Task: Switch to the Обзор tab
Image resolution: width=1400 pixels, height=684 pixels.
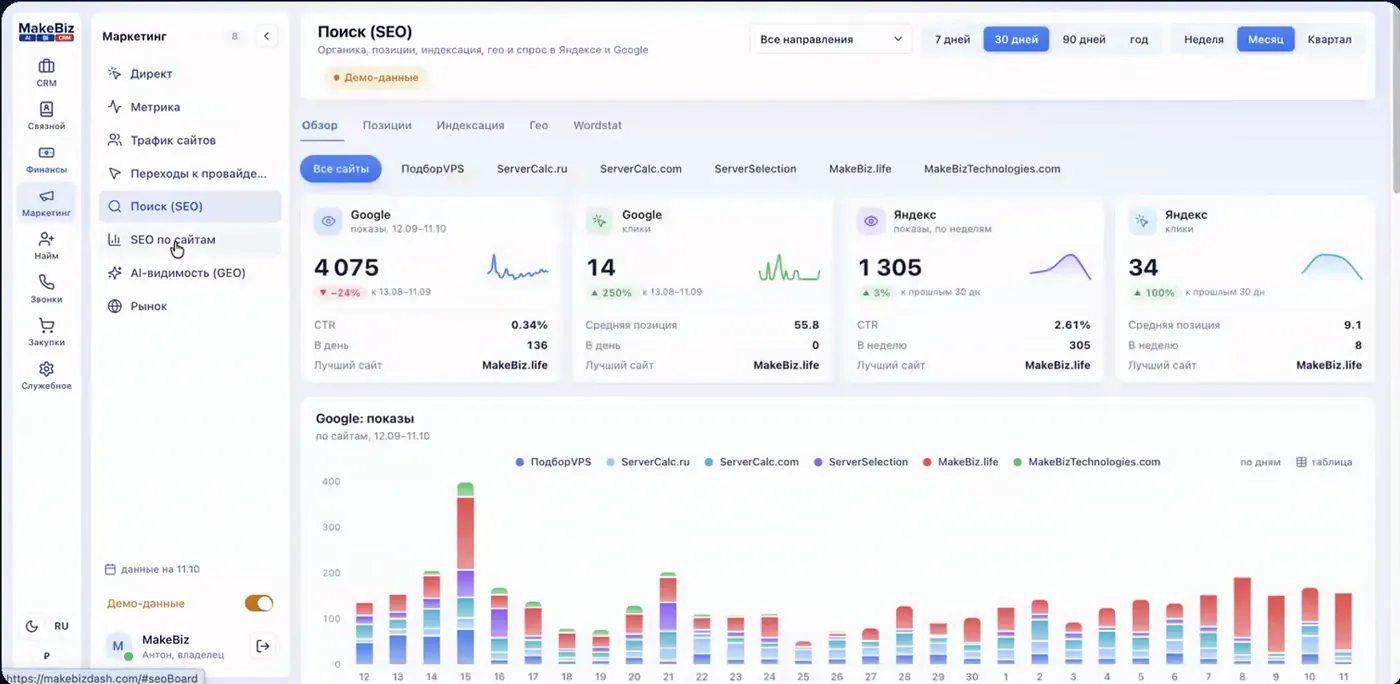Action: (x=320, y=125)
